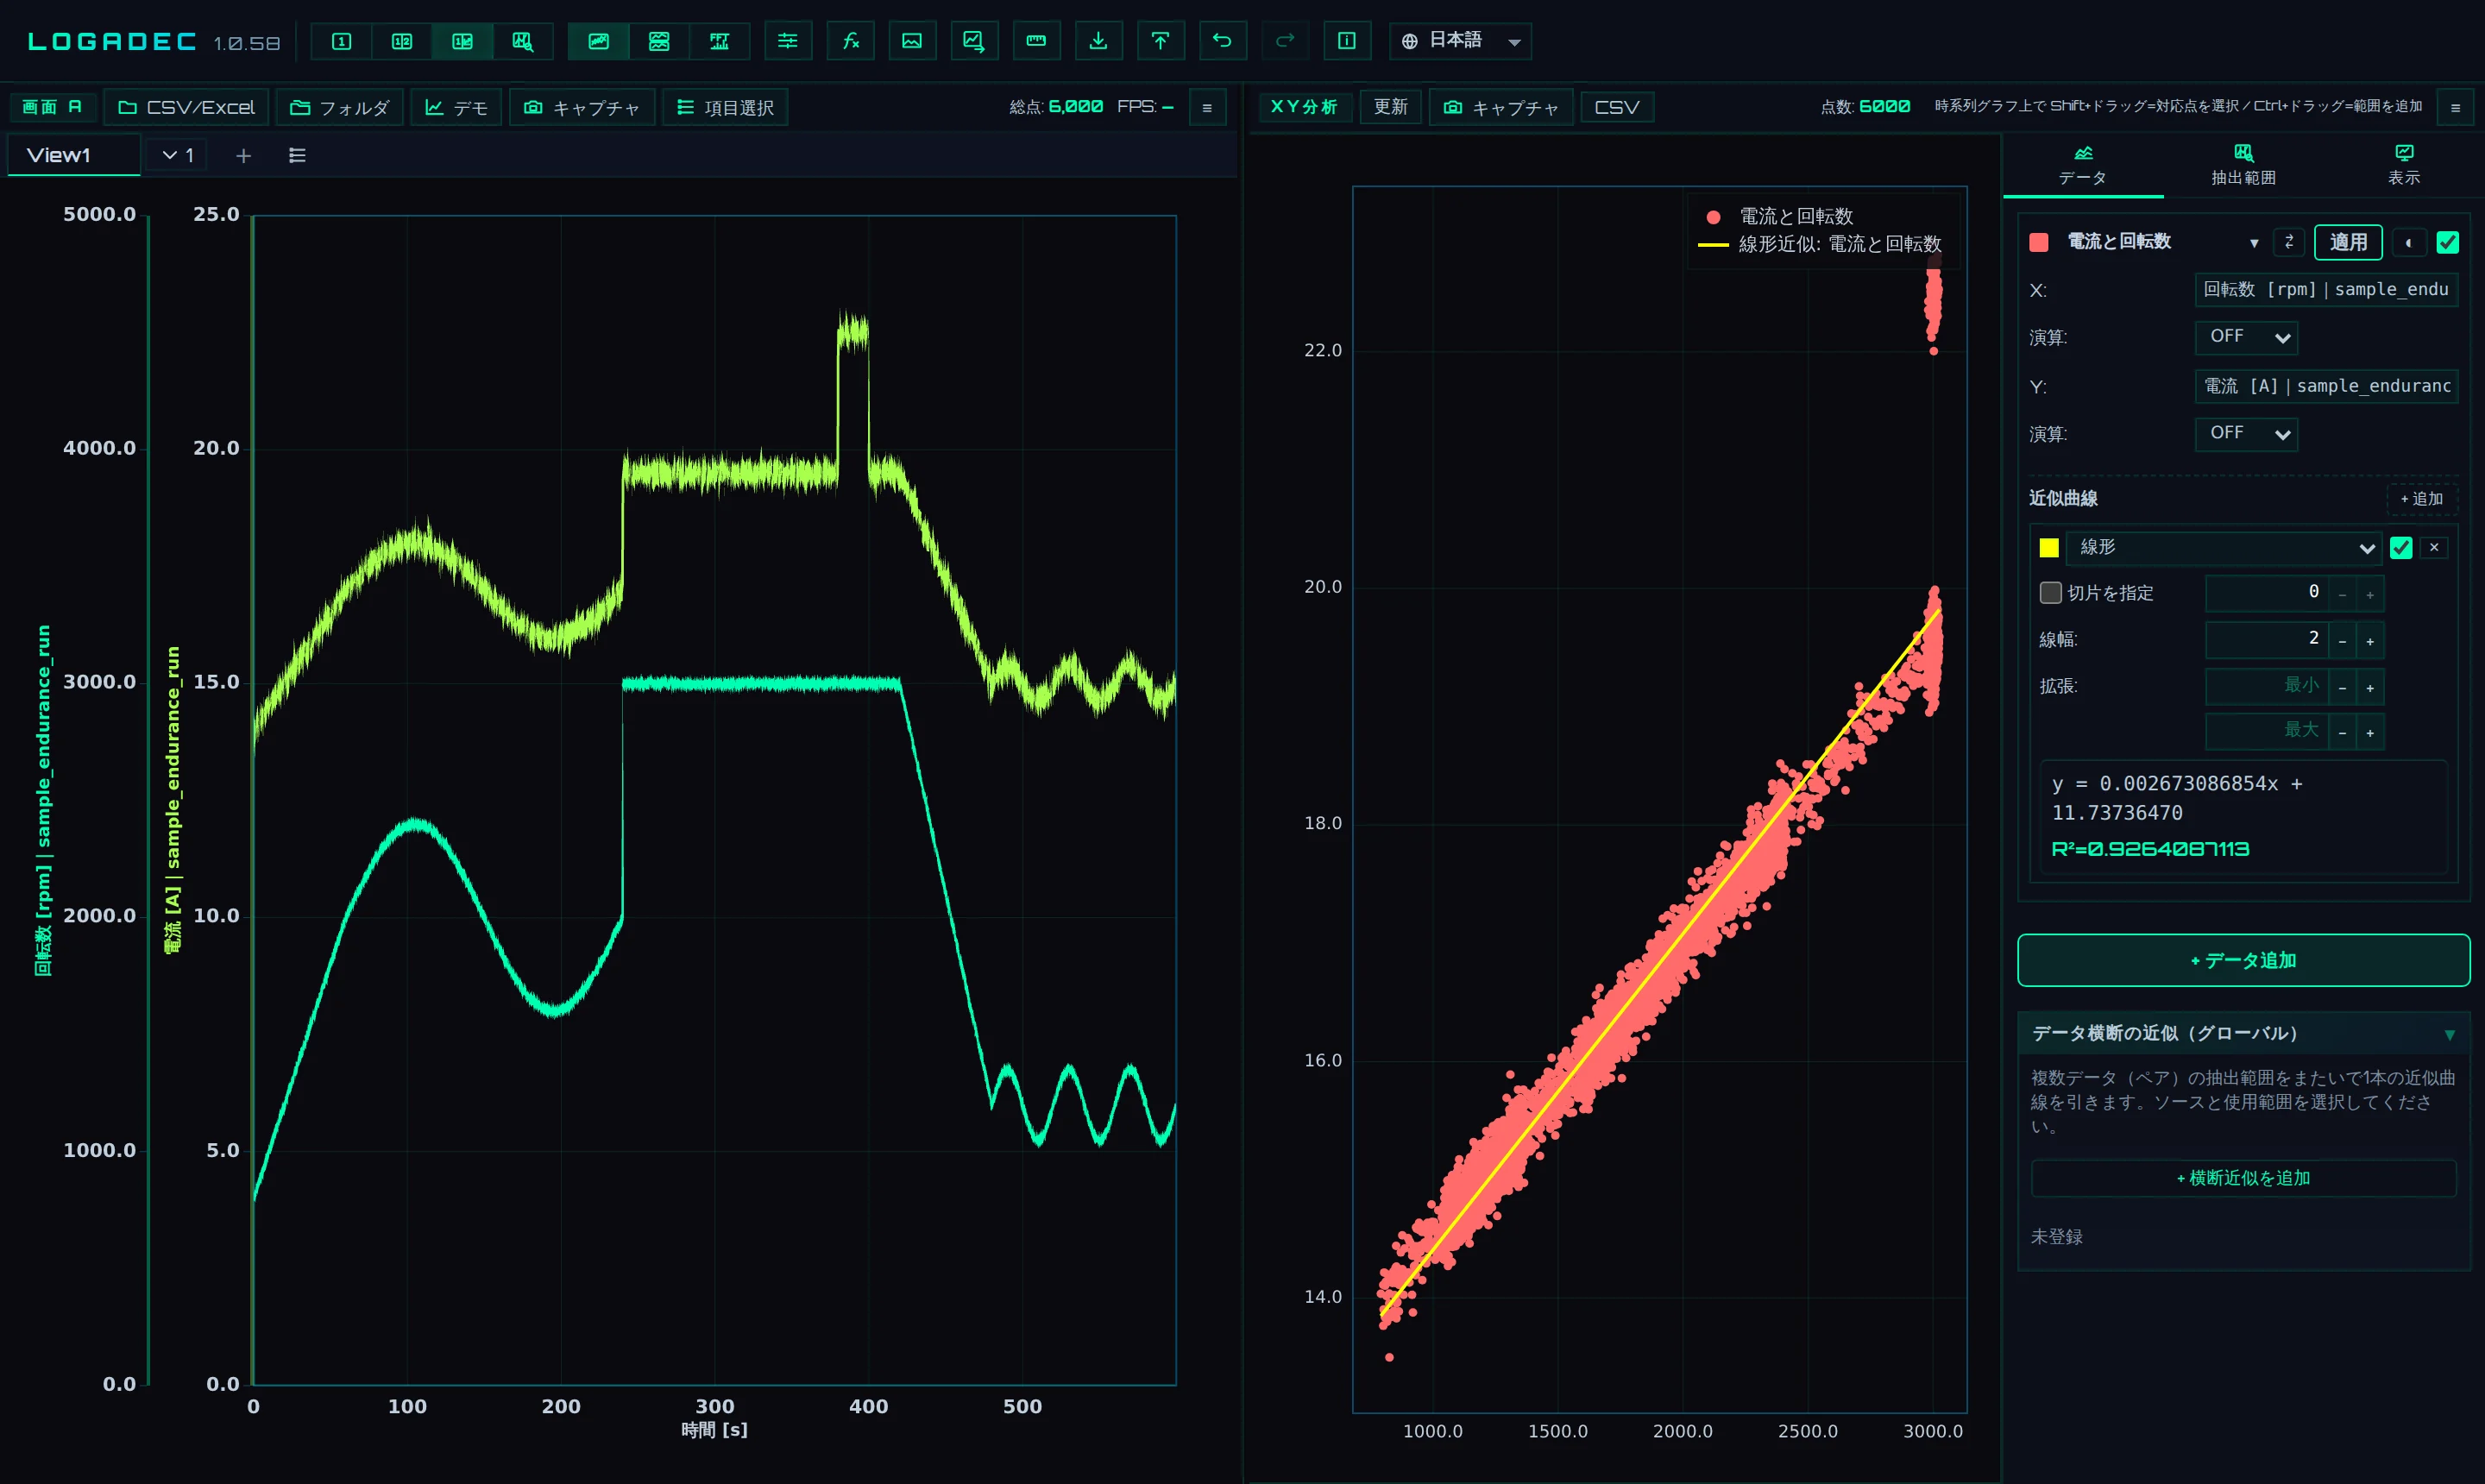Image resolution: width=2485 pixels, height=1484 pixels.
Task: Switch to the 表示 tab
Action: [x=2403, y=165]
